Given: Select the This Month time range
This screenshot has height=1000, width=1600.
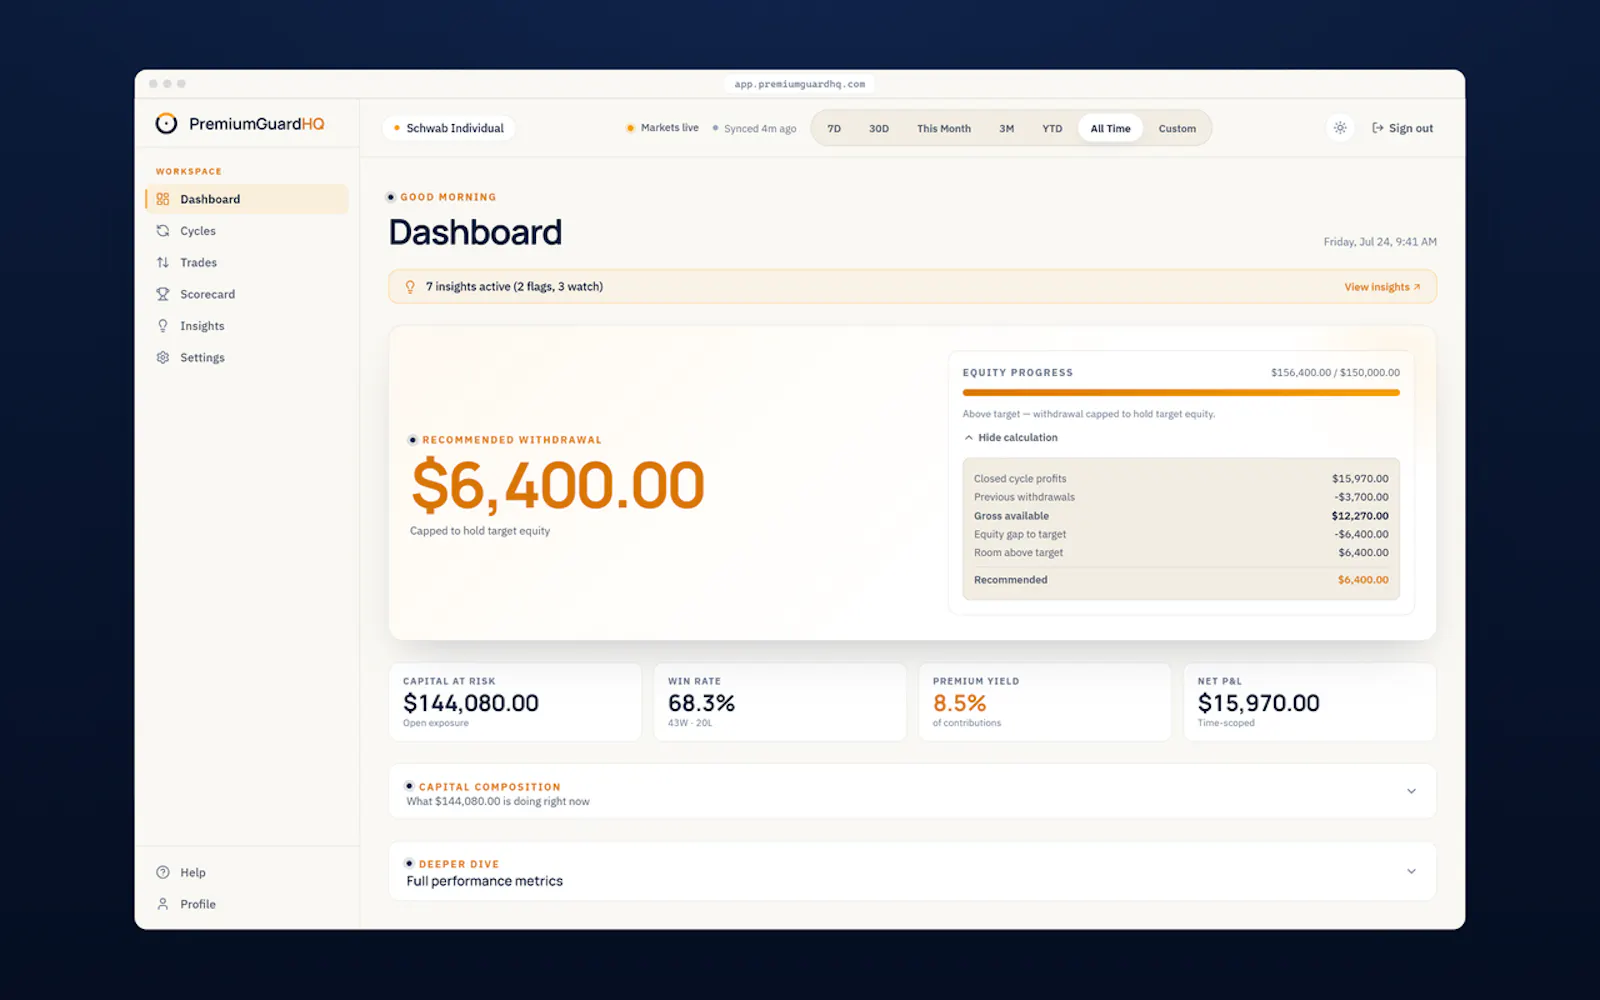Looking at the screenshot, I should click(x=944, y=128).
